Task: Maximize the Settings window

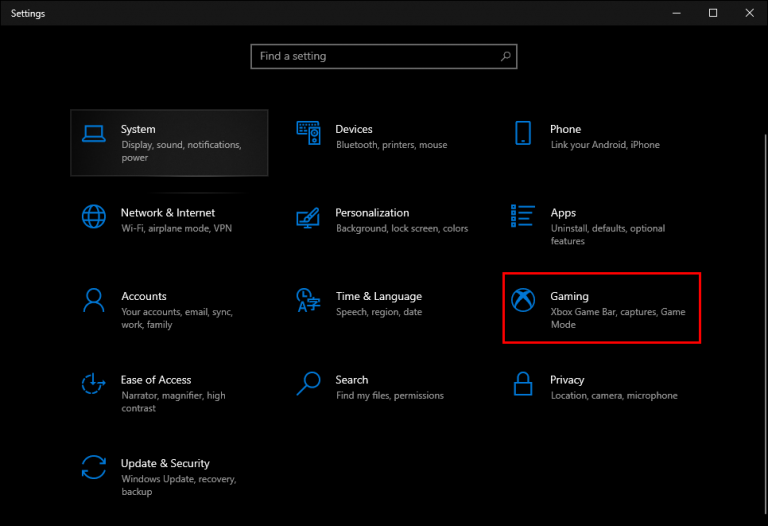Action: pos(713,13)
